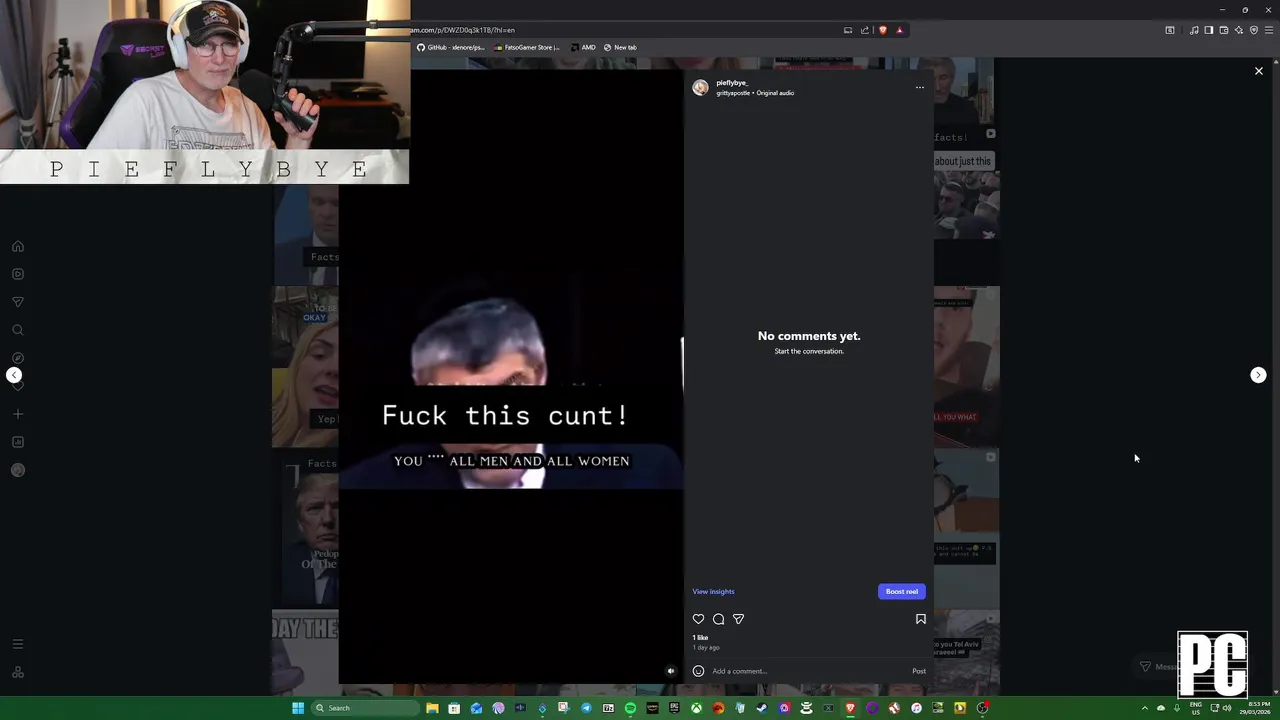1280x720 pixels.
Task: Open the music note toolbar icon
Action: tap(1194, 30)
